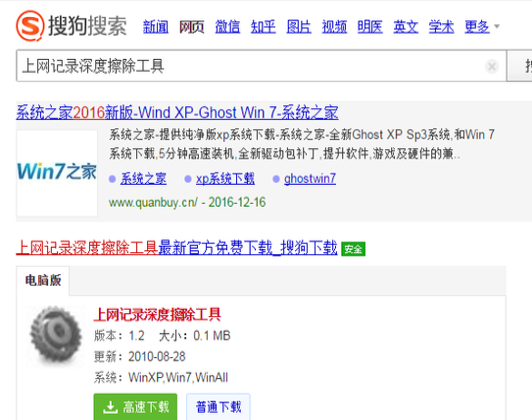
Task: Click the search submit button
Action: coord(519,66)
